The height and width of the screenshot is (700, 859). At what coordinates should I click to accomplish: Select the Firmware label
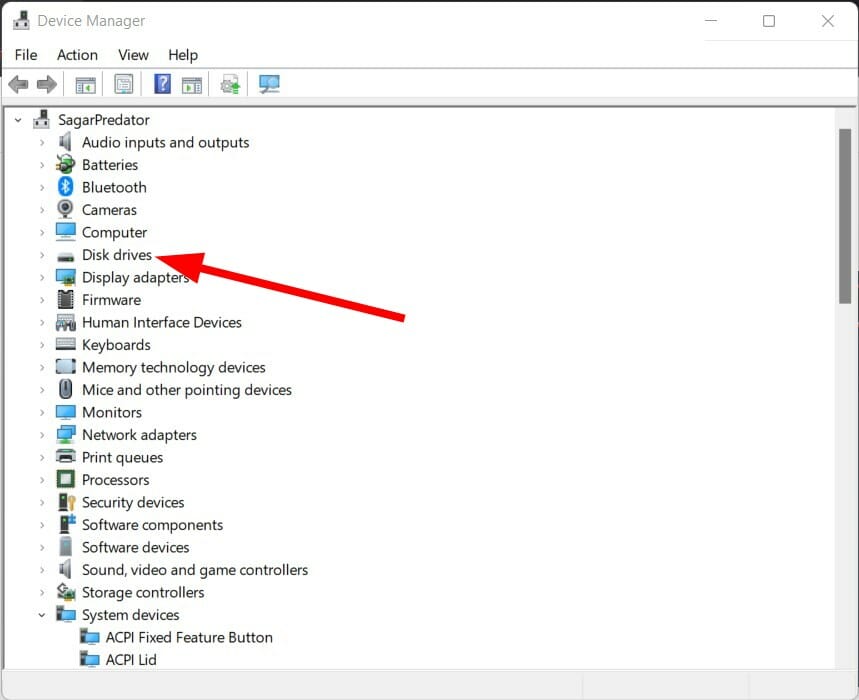pos(111,300)
